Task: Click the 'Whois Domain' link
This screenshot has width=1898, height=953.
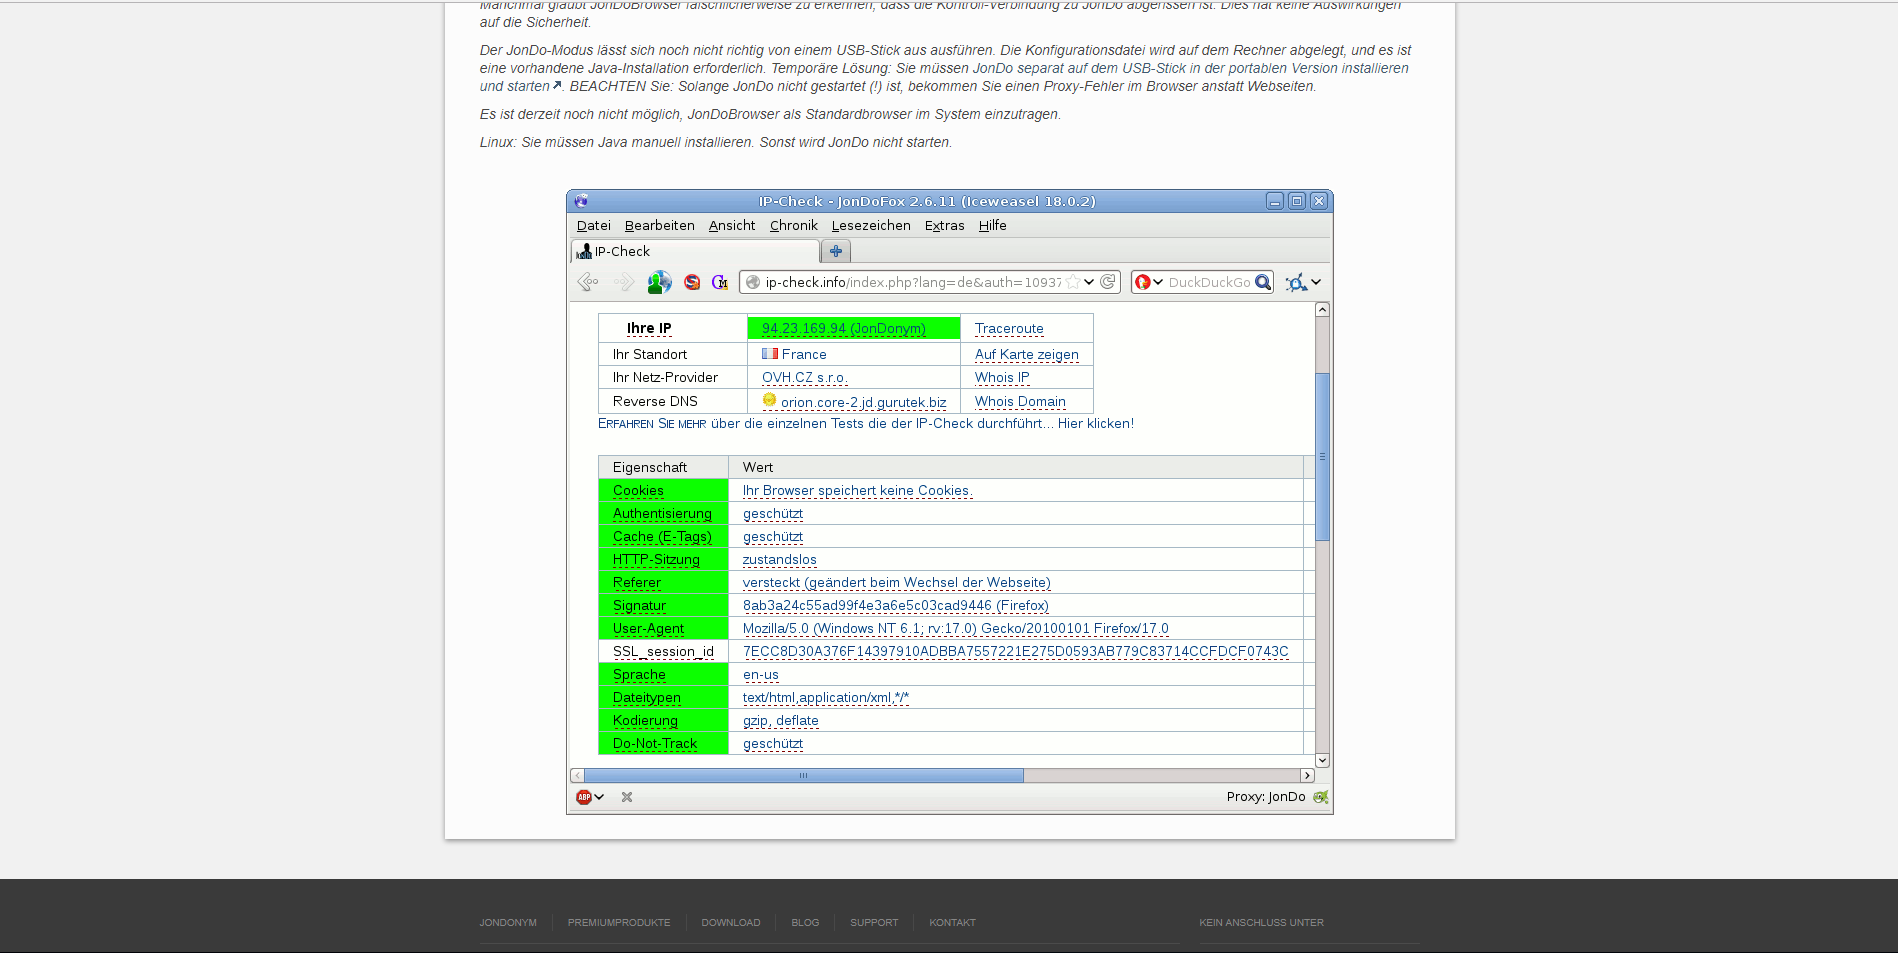Action: pos(1020,401)
